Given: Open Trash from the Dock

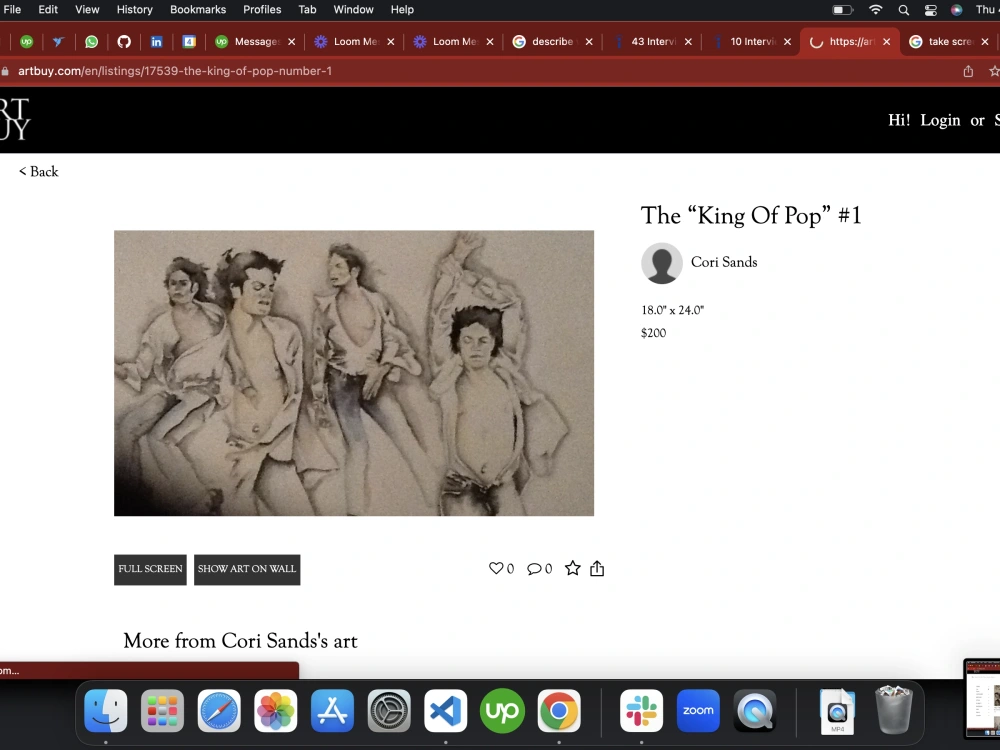Looking at the screenshot, I should click(x=894, y=710).
